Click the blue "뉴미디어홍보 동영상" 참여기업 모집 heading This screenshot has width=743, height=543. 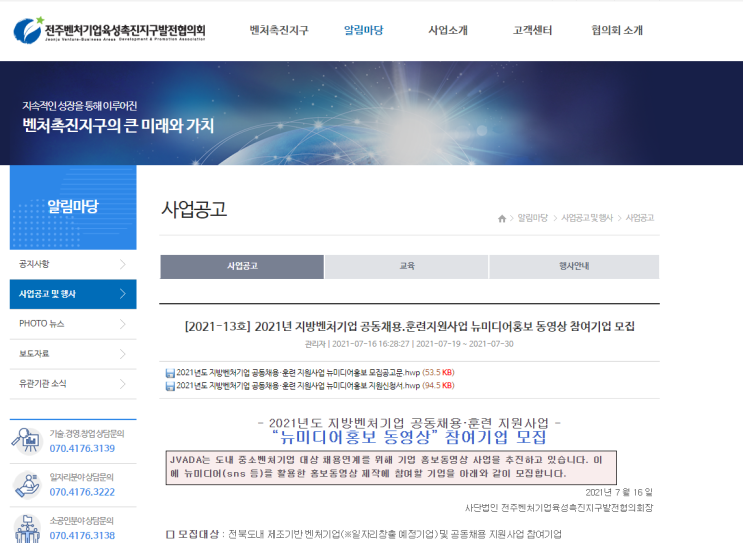point(409,437)
